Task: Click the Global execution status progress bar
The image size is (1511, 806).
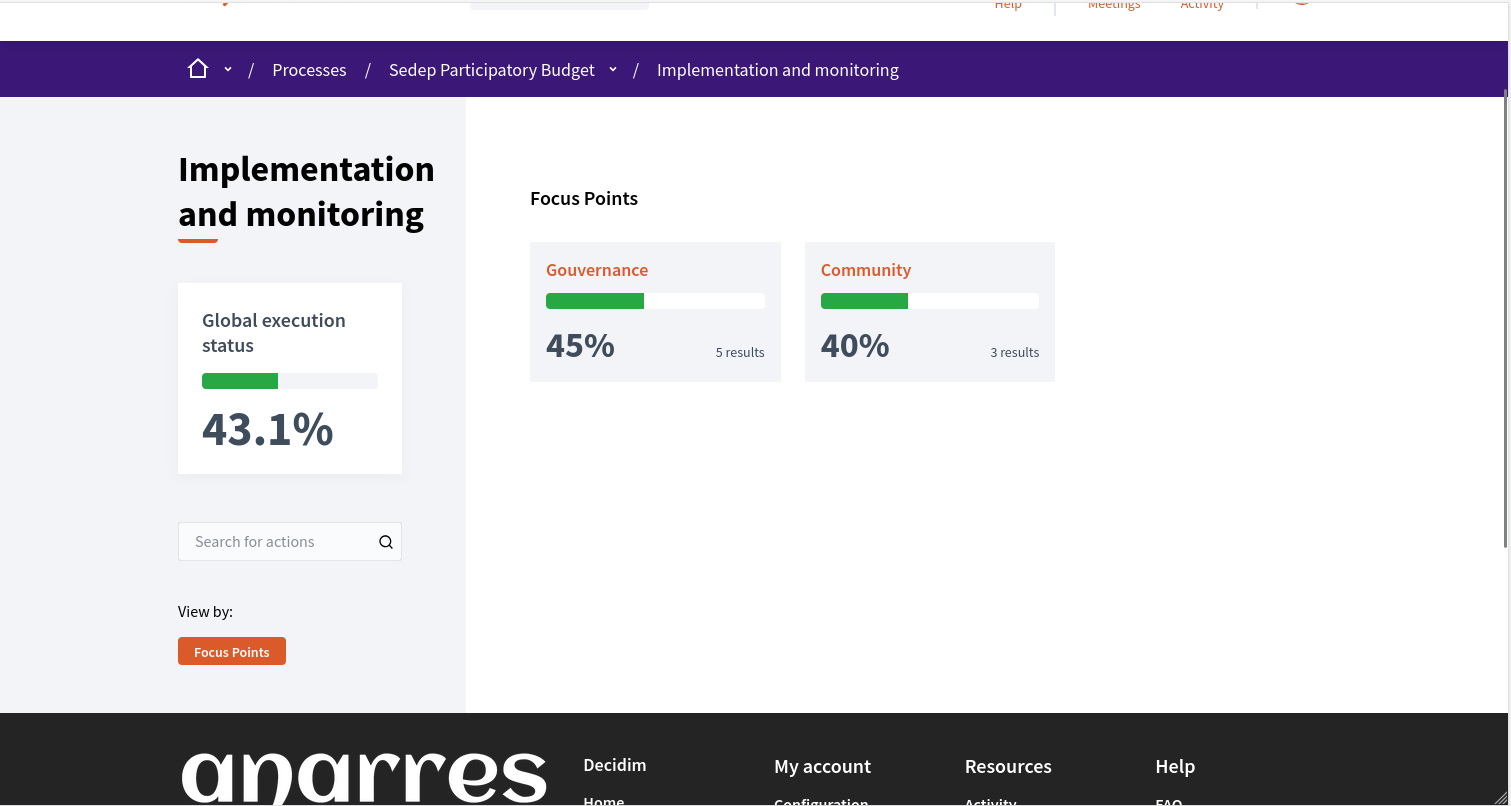Action: (290, 381)
